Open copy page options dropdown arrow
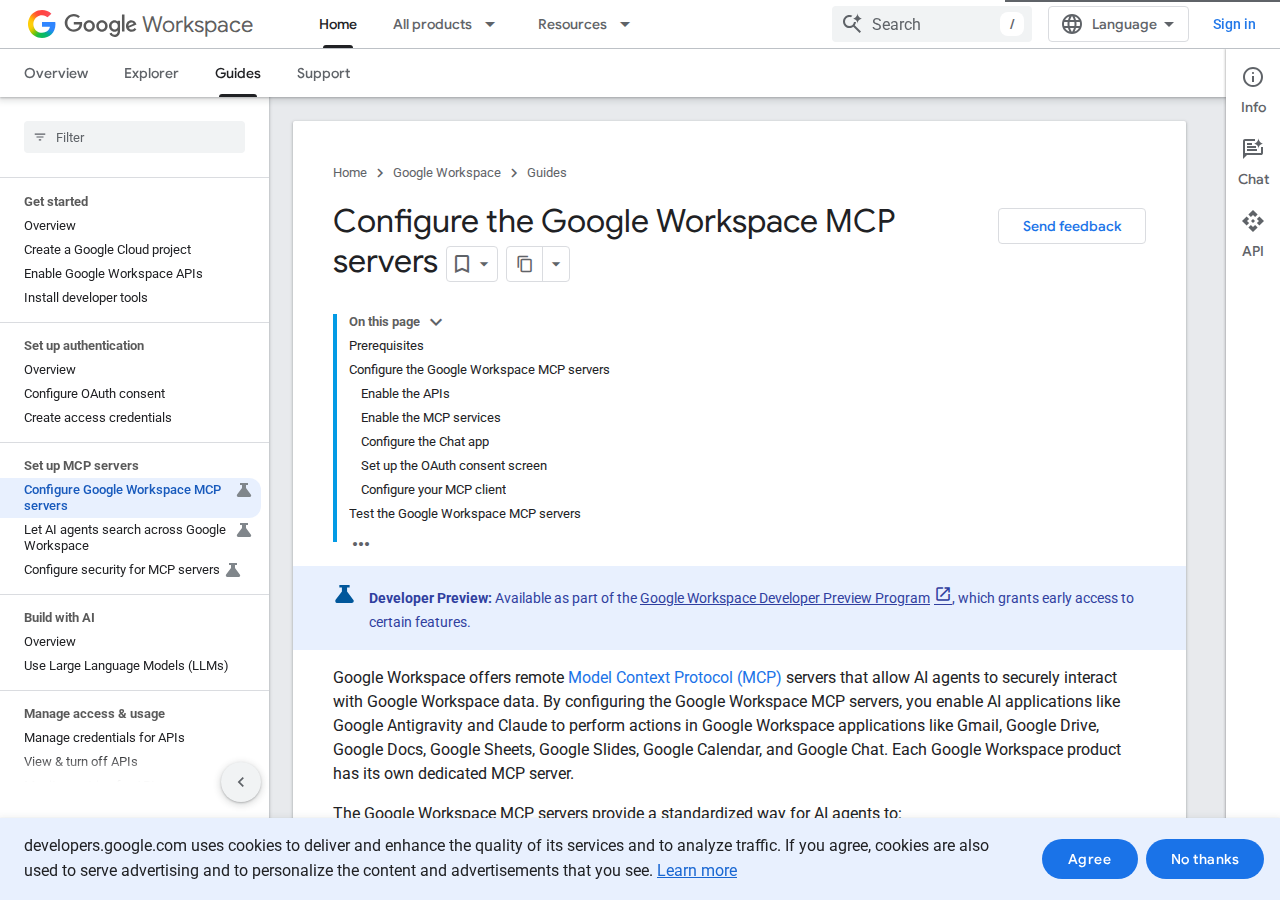The image size is (1280, 900). click(x=556, y=264)
